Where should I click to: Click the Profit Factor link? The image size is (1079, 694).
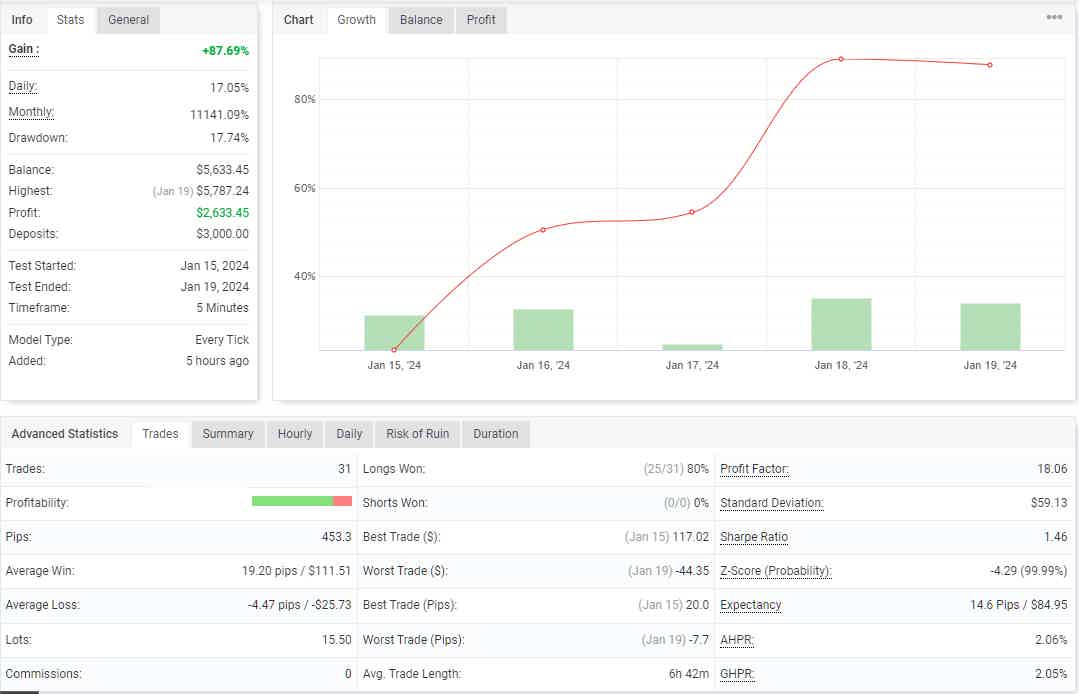(753, 468)
